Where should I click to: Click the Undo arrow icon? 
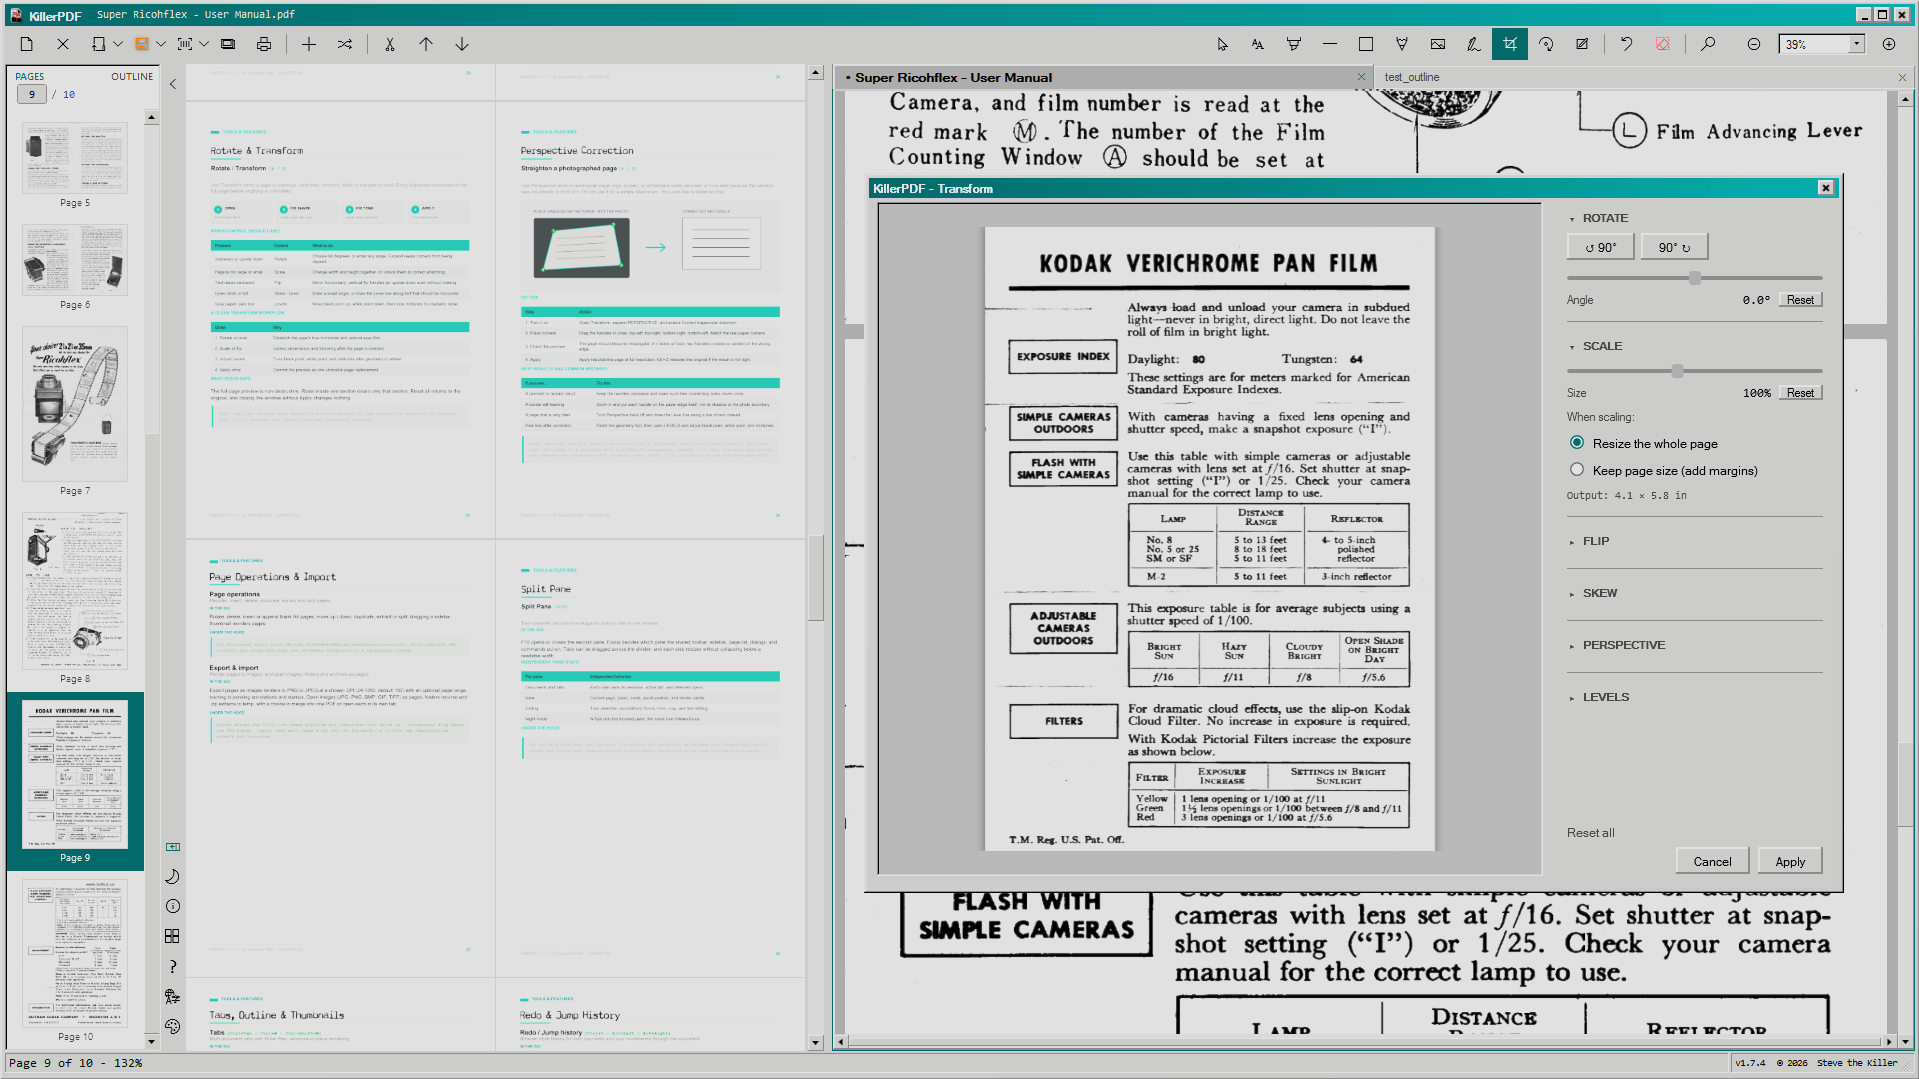click(1627, 44)
